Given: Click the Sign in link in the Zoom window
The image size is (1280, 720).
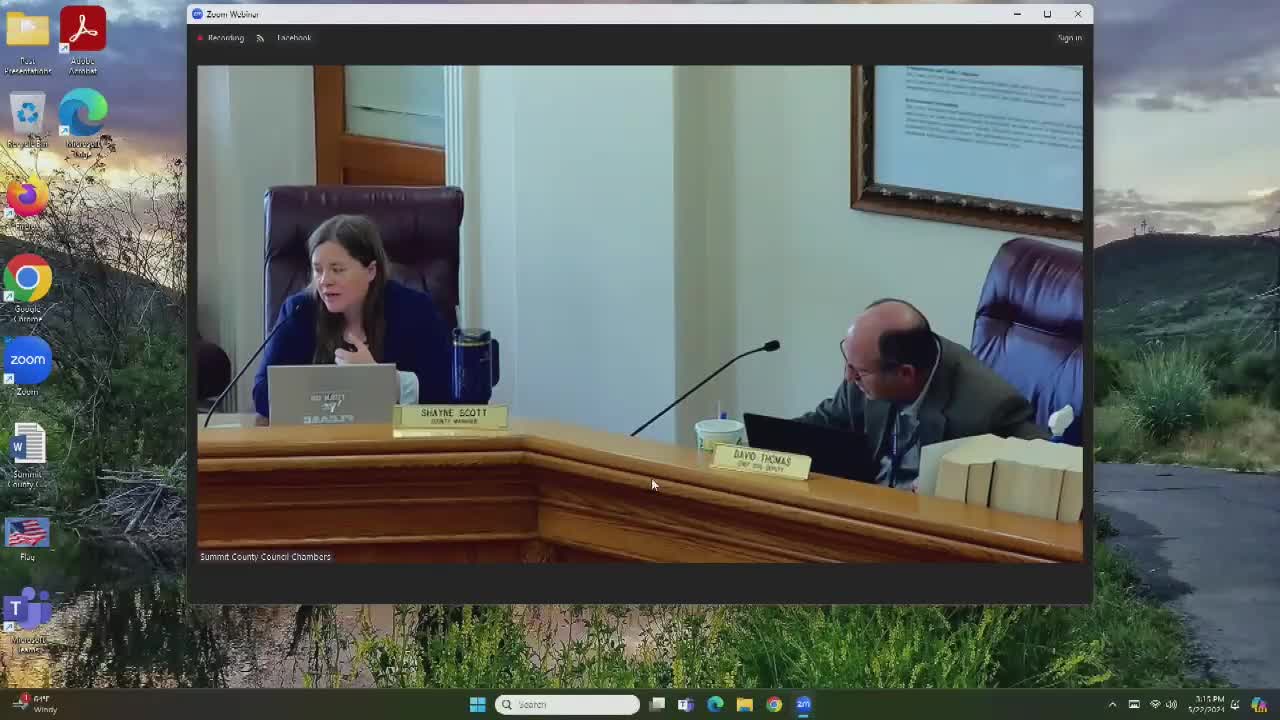Looking at the screenshot, I should (x=1069, y=37).
